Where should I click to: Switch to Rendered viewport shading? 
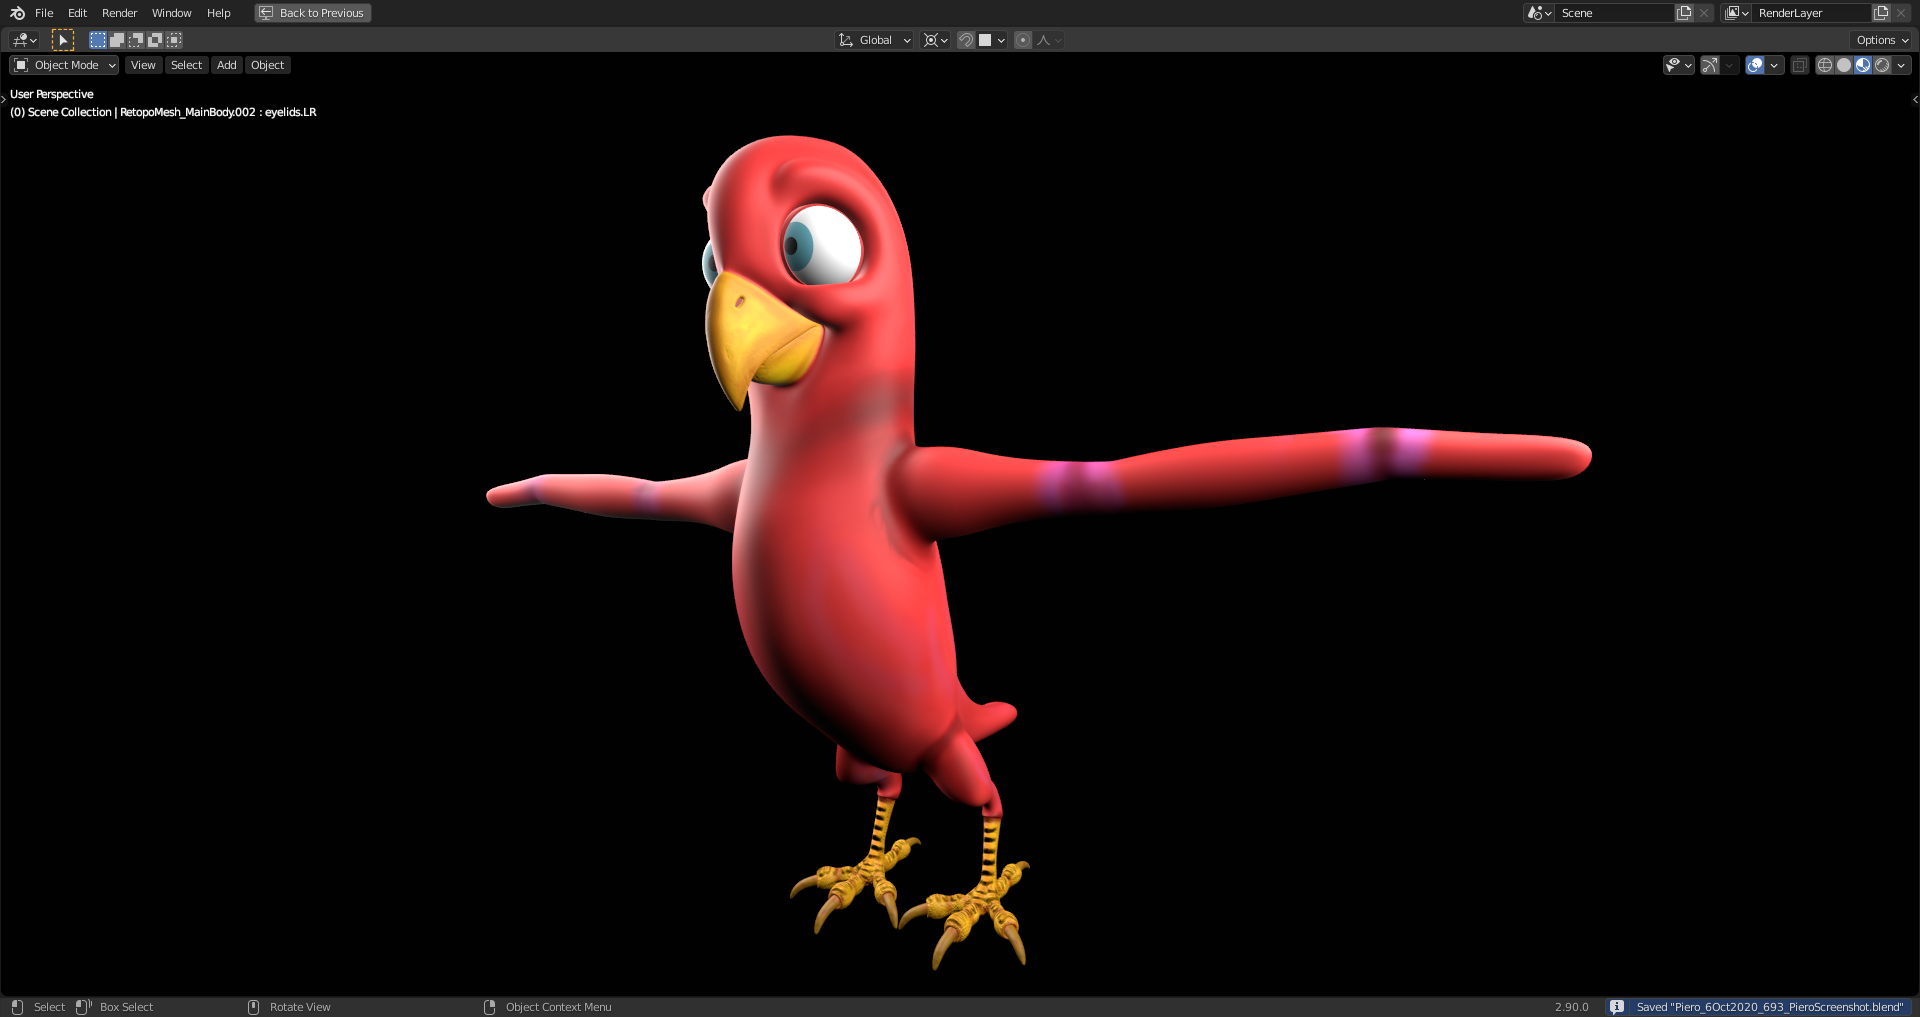pyautogui.click(x=1884, y=64)
